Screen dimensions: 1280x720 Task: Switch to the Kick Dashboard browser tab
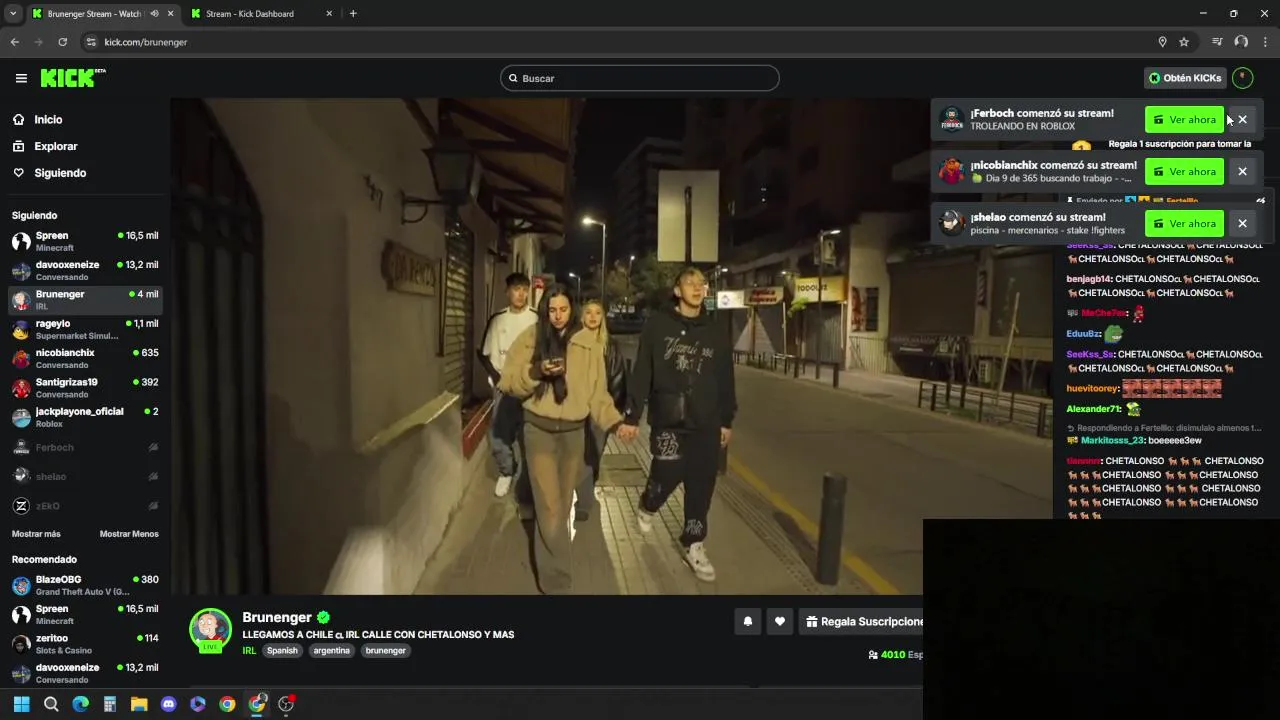[x=261, y=14]
